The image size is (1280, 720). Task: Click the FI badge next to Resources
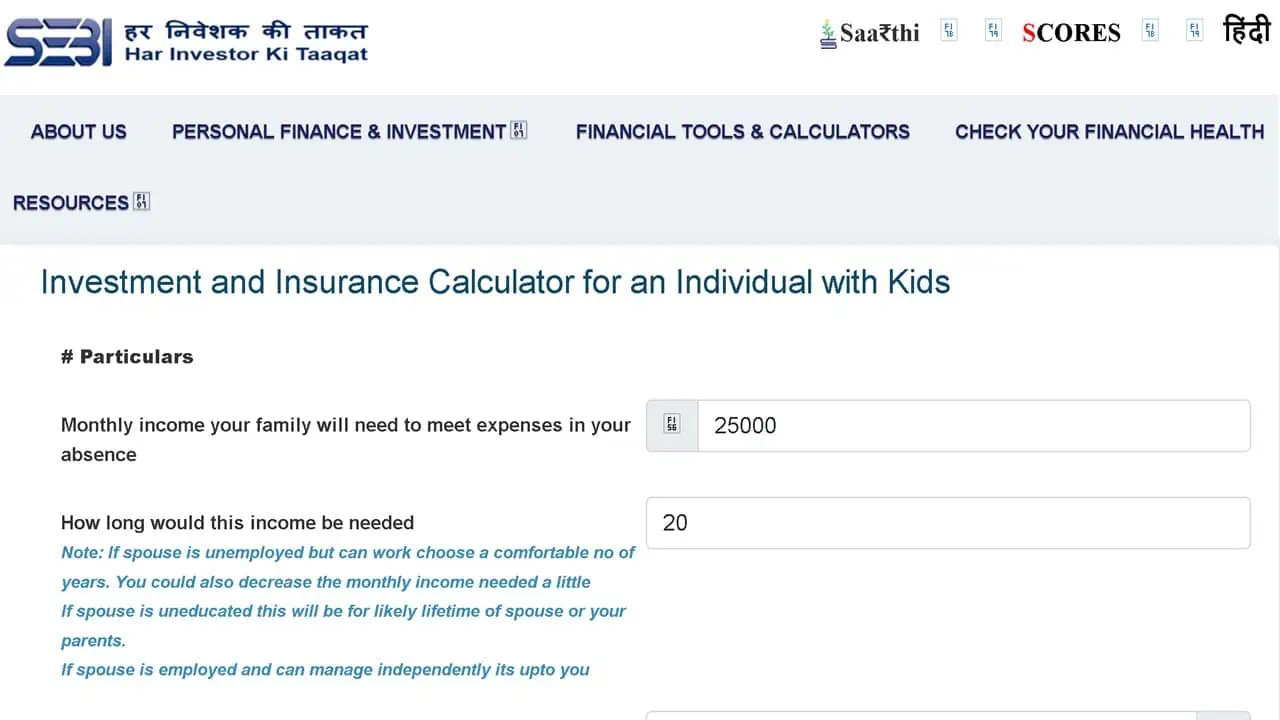coord(142,200)
